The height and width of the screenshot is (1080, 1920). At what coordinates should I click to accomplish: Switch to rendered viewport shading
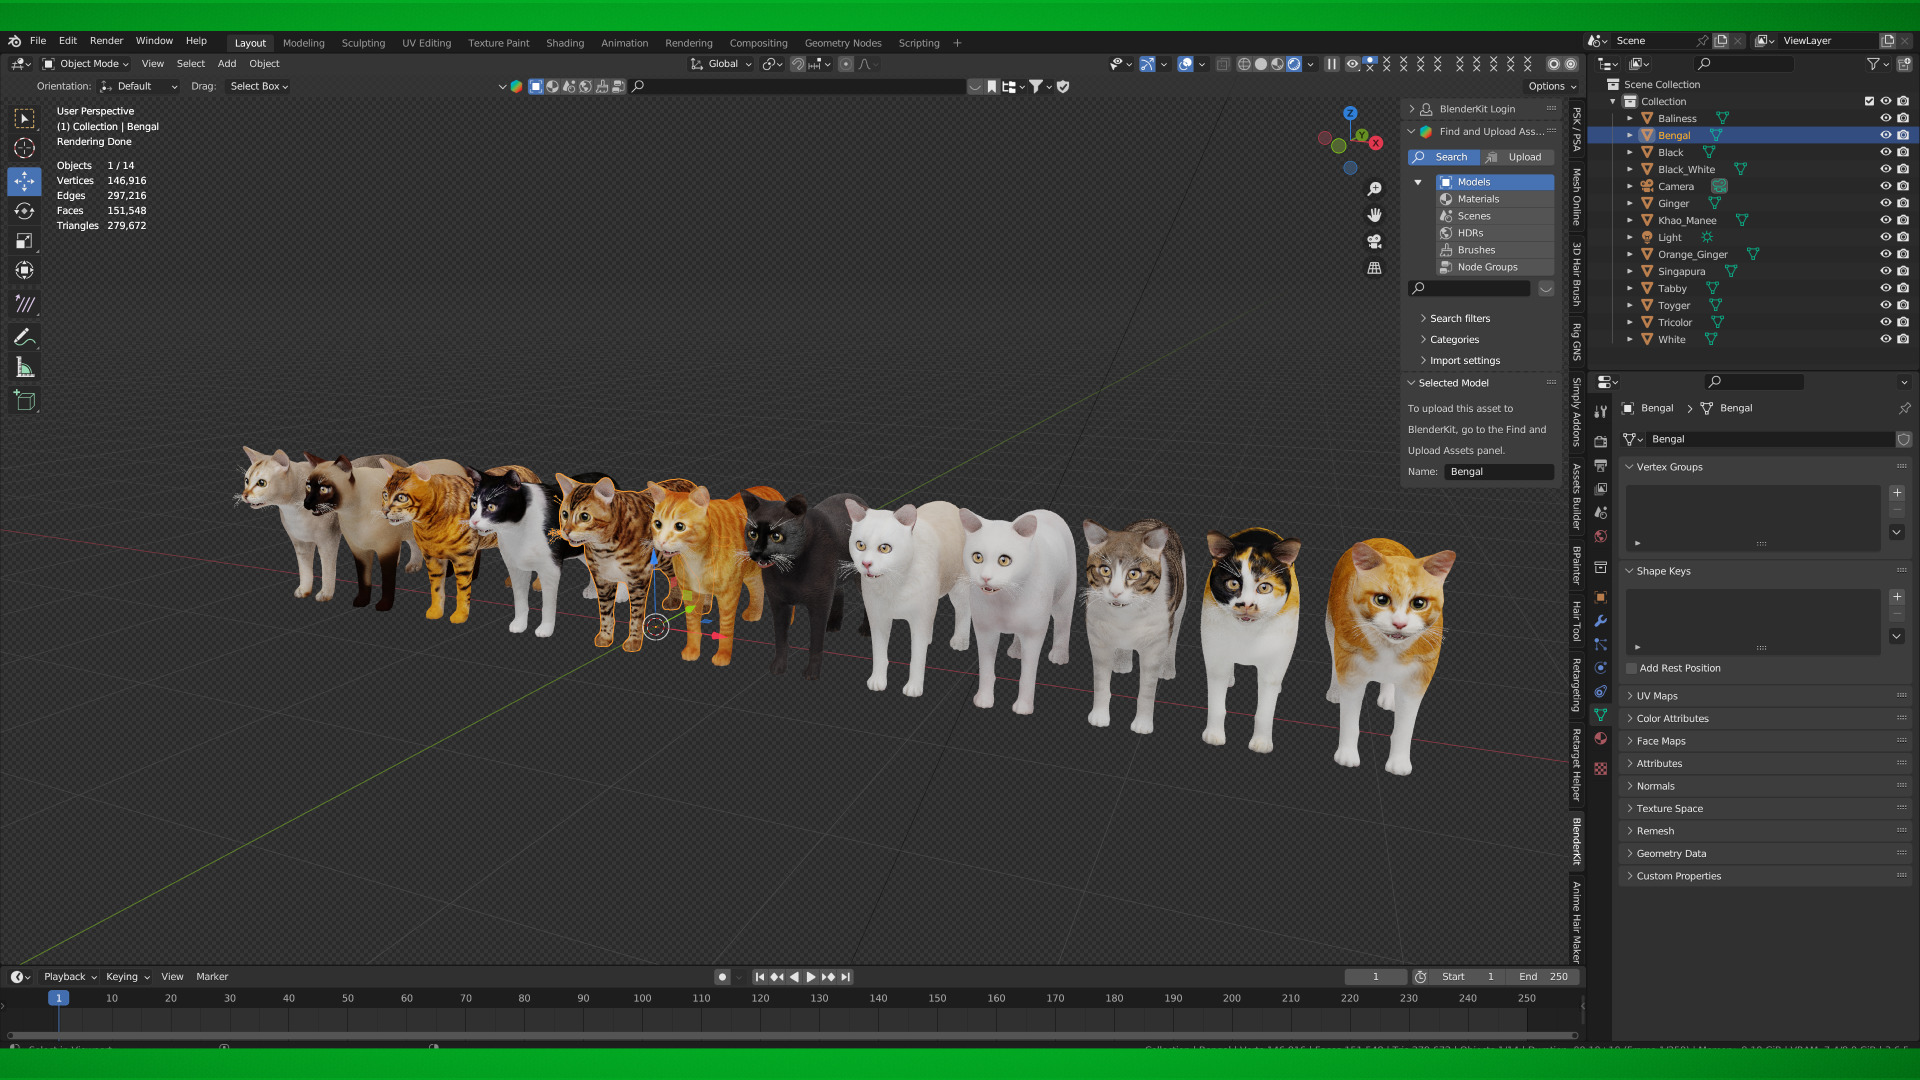[x=1294, y=64]
